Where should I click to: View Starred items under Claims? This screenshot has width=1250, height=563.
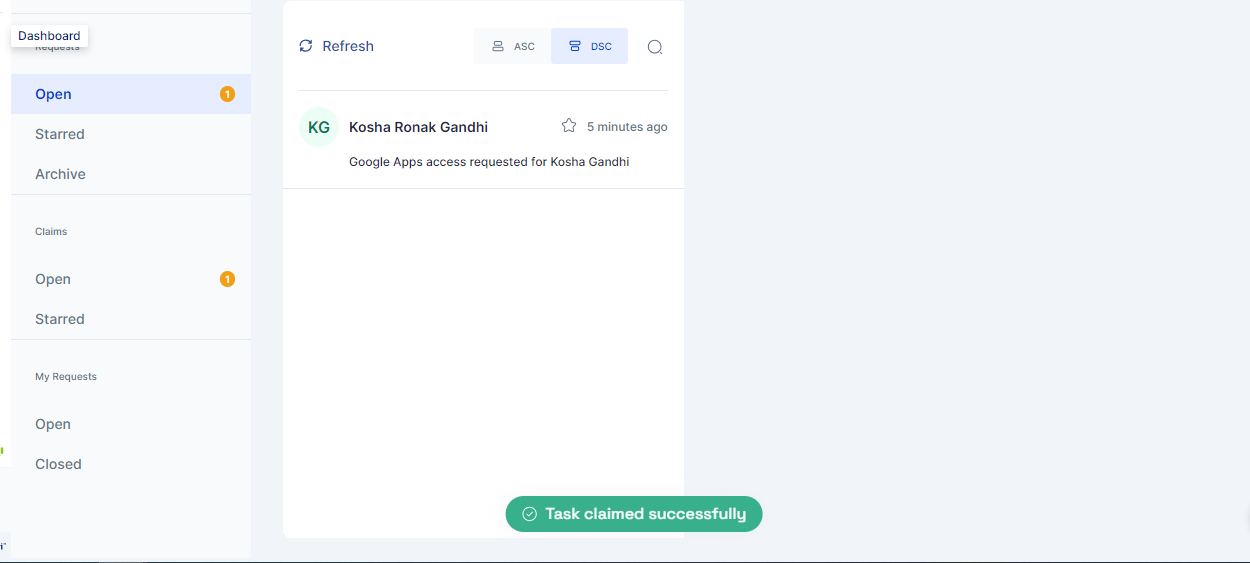pos(60,319)
